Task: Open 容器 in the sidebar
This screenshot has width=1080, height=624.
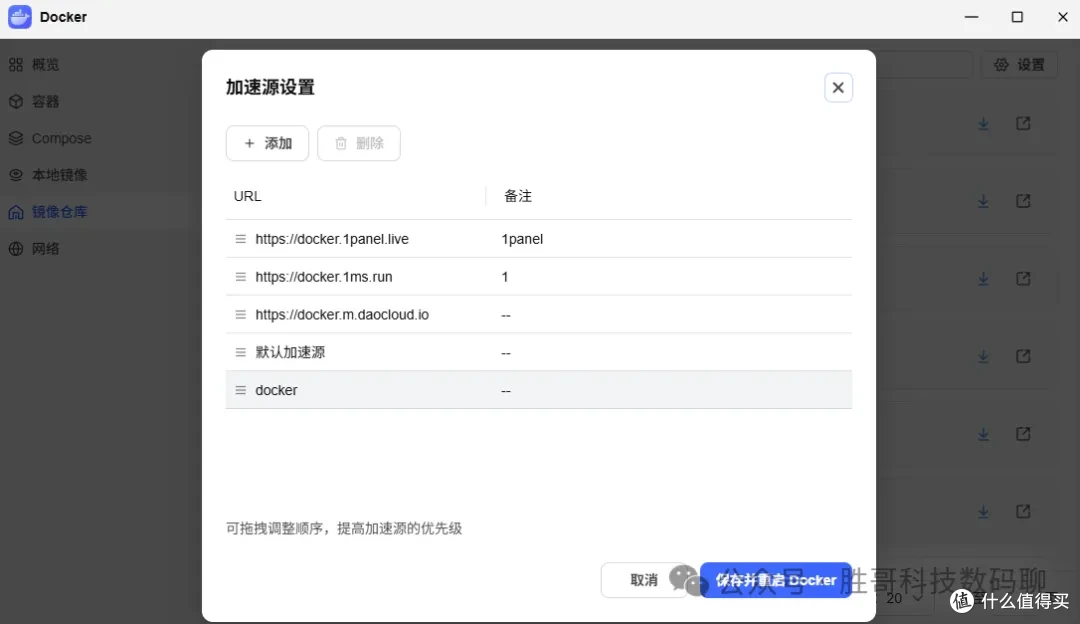Action: coord(45,102)
